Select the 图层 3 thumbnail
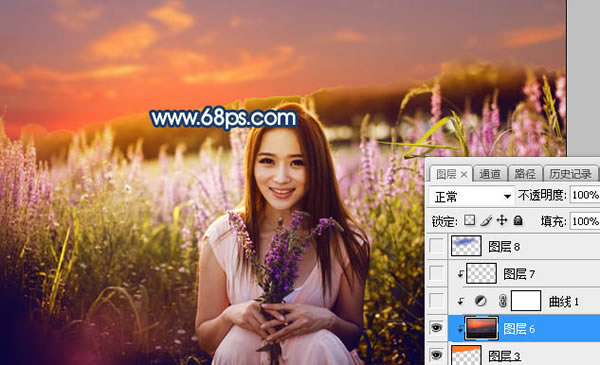 [x=466, y=355]
